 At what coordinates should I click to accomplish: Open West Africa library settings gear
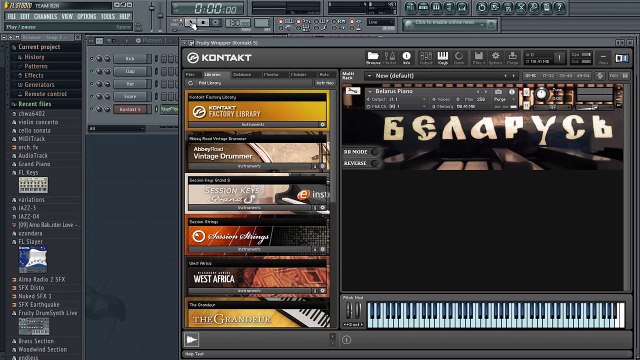pyautogui.click(x=322, y=291)
